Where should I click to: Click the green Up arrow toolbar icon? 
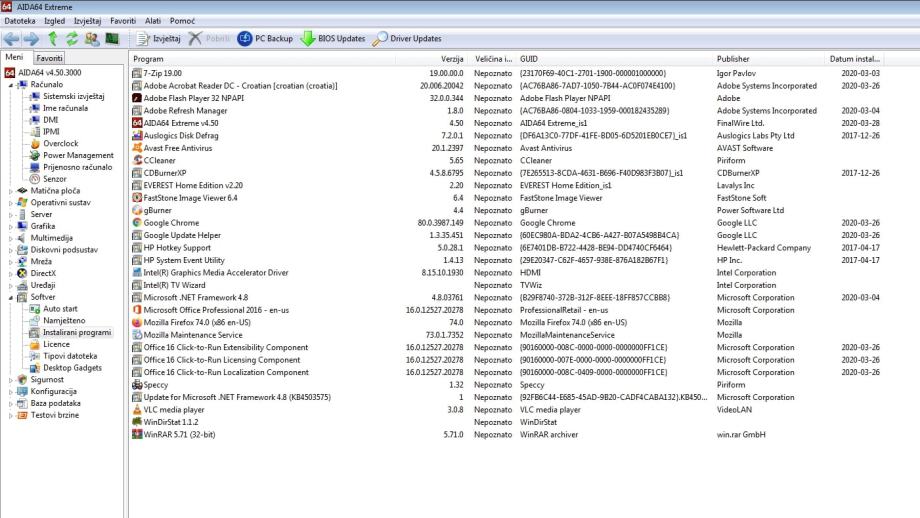click(53, 39)
